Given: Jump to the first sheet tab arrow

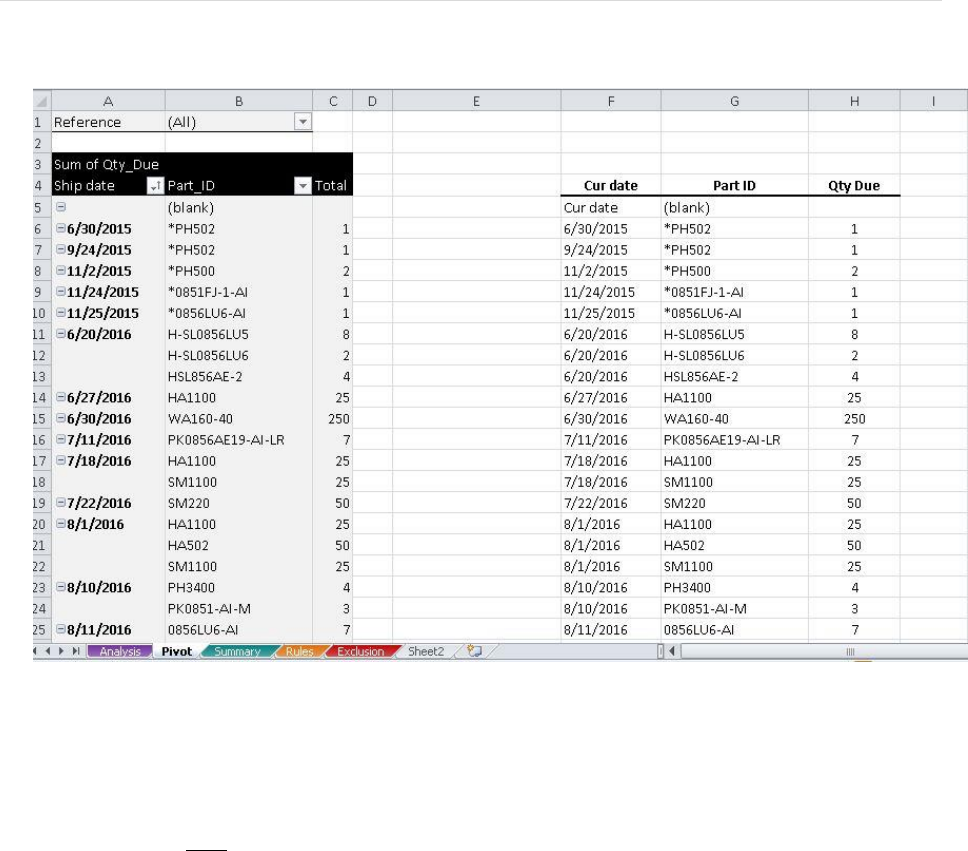Looking at the screenshot, I should pyautogui.click(x=35, y=651).
